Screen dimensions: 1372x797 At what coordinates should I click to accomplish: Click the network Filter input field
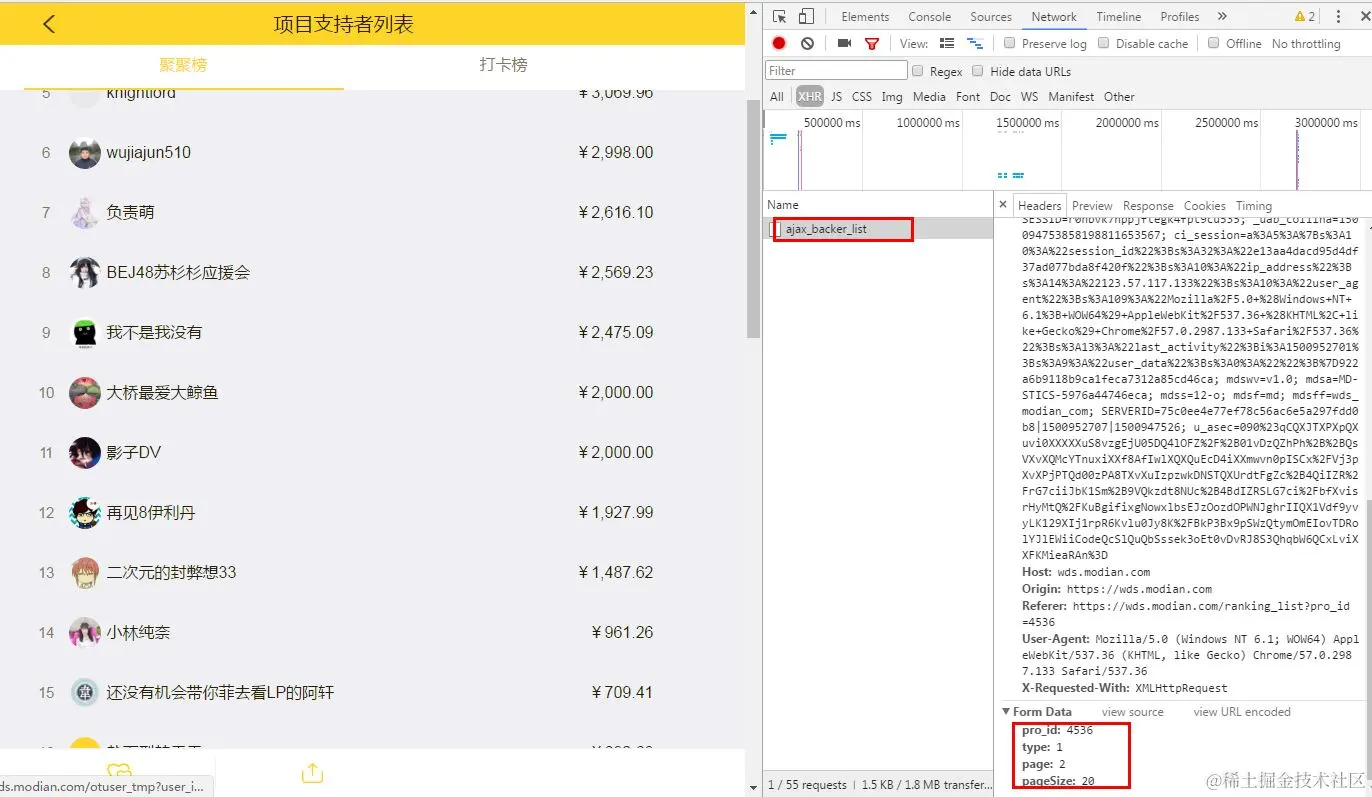click(x=836, y=71)
